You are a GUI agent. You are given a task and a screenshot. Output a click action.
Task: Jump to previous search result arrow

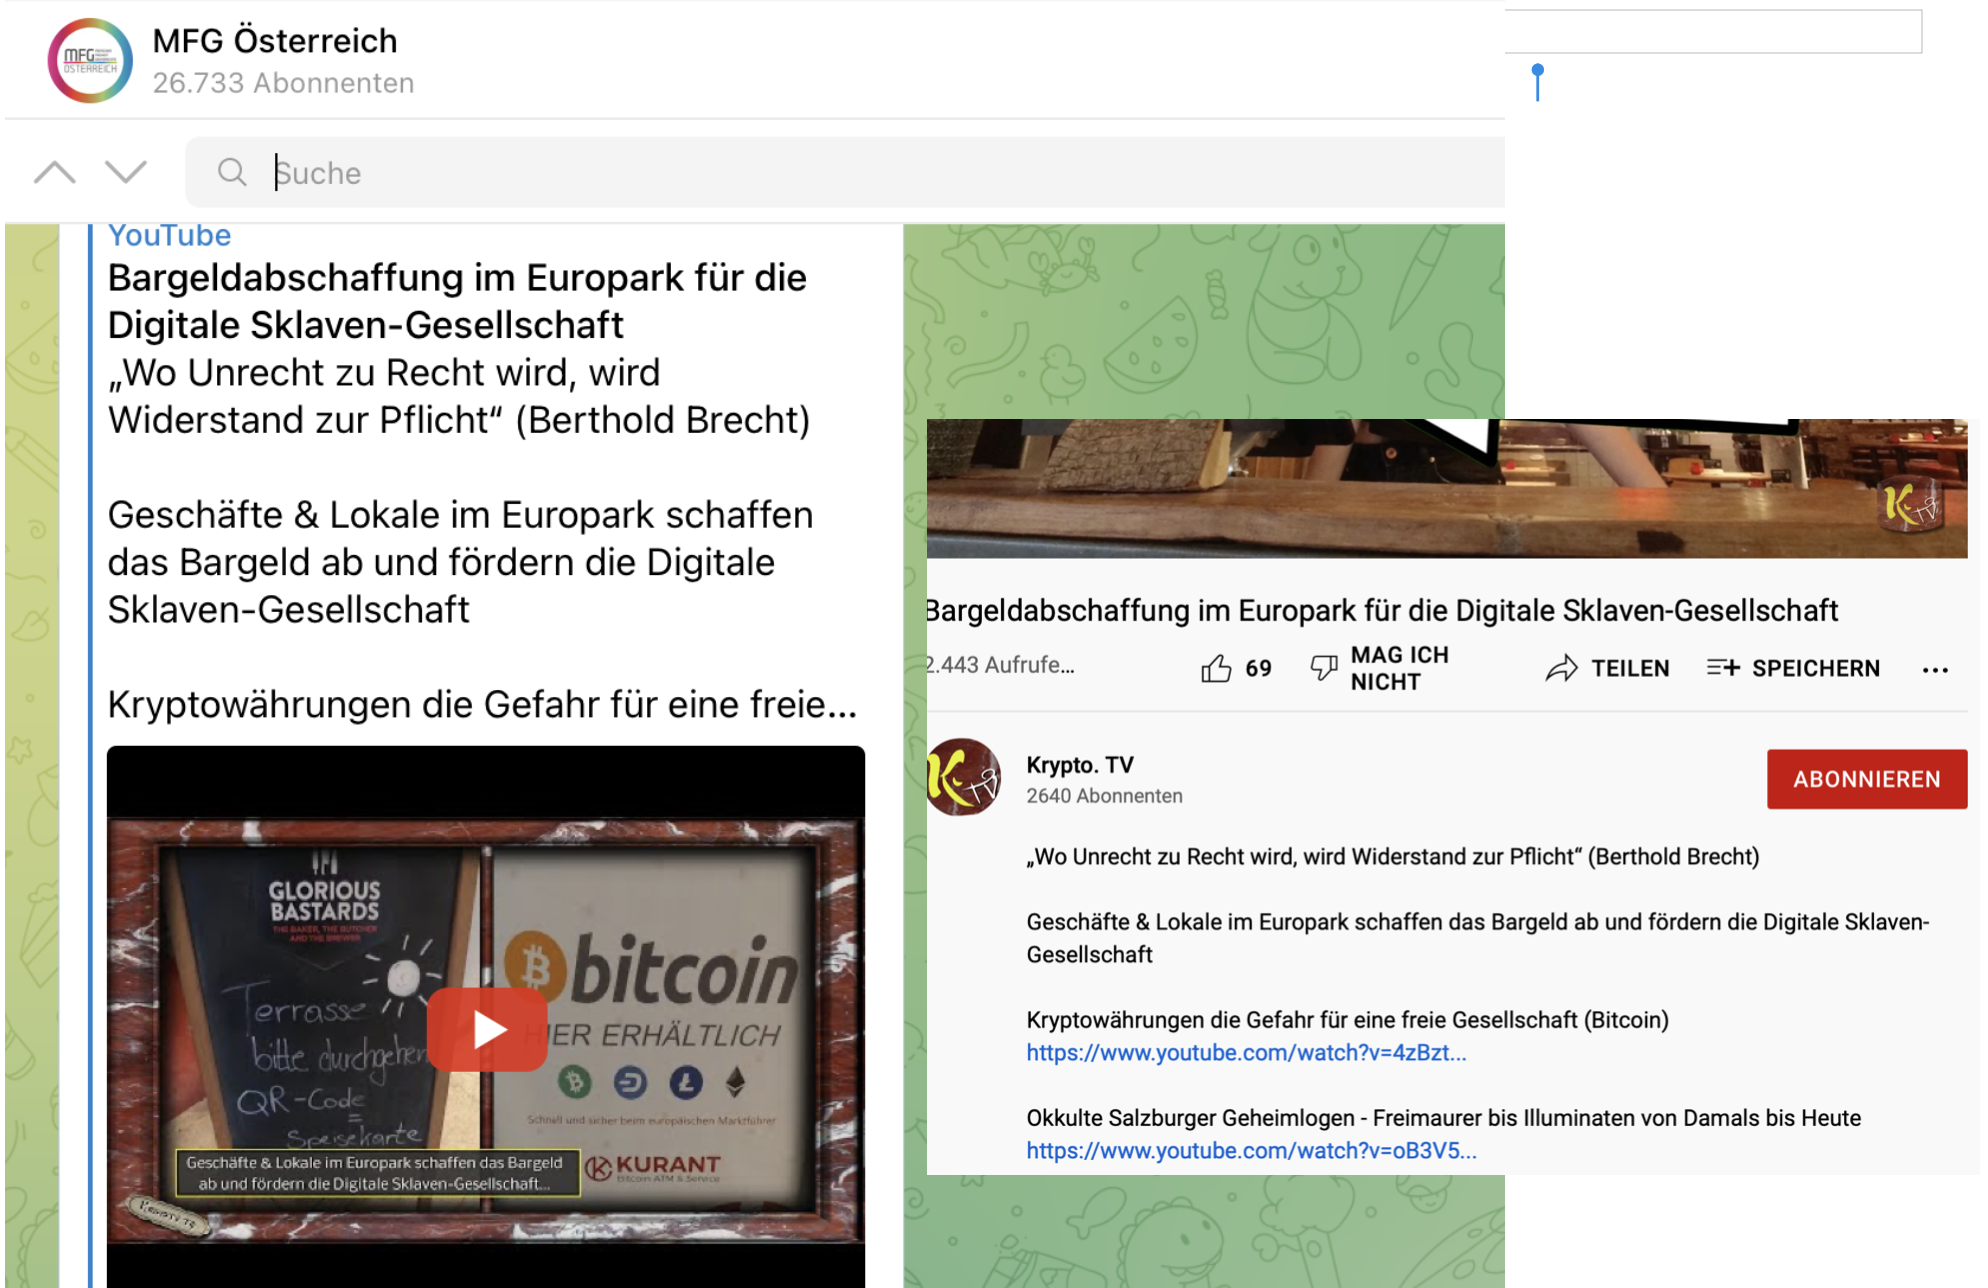tap(55, 172)
